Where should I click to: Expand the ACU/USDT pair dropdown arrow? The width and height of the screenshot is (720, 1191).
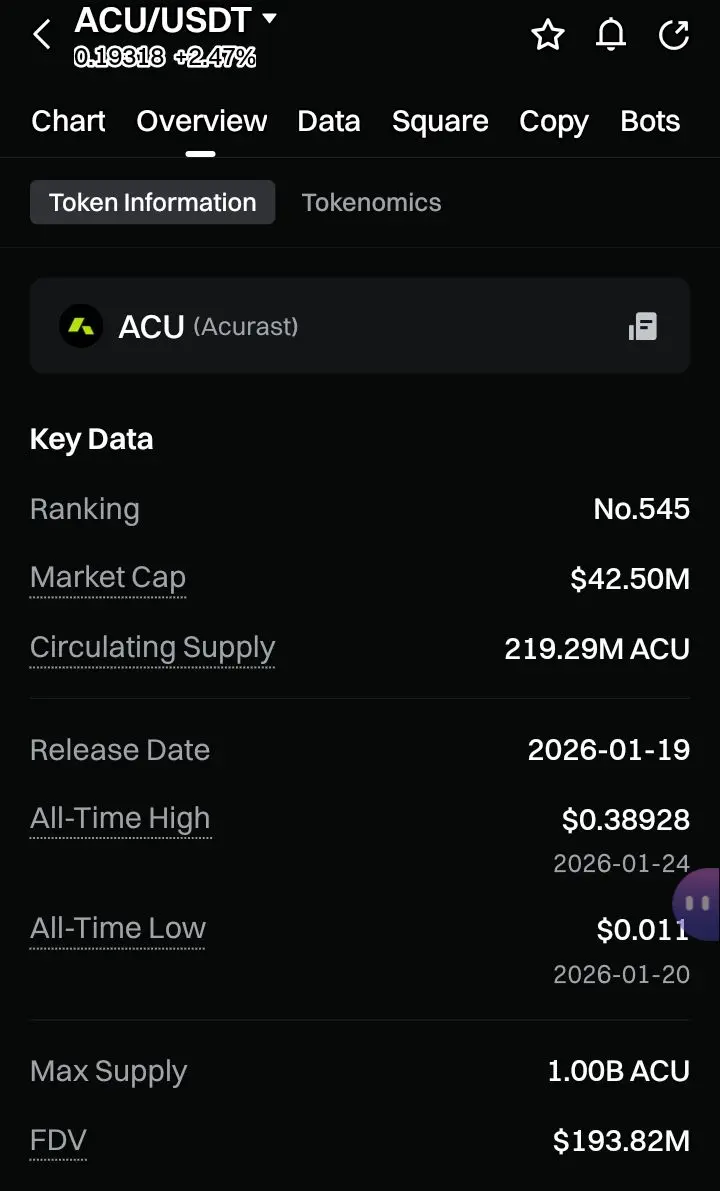[x=269, y=17]
